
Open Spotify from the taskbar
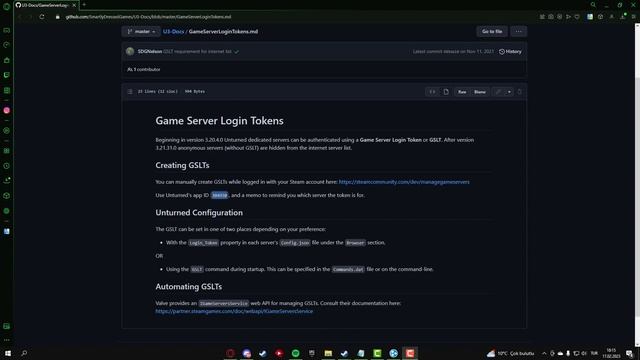tap(296, 353)
